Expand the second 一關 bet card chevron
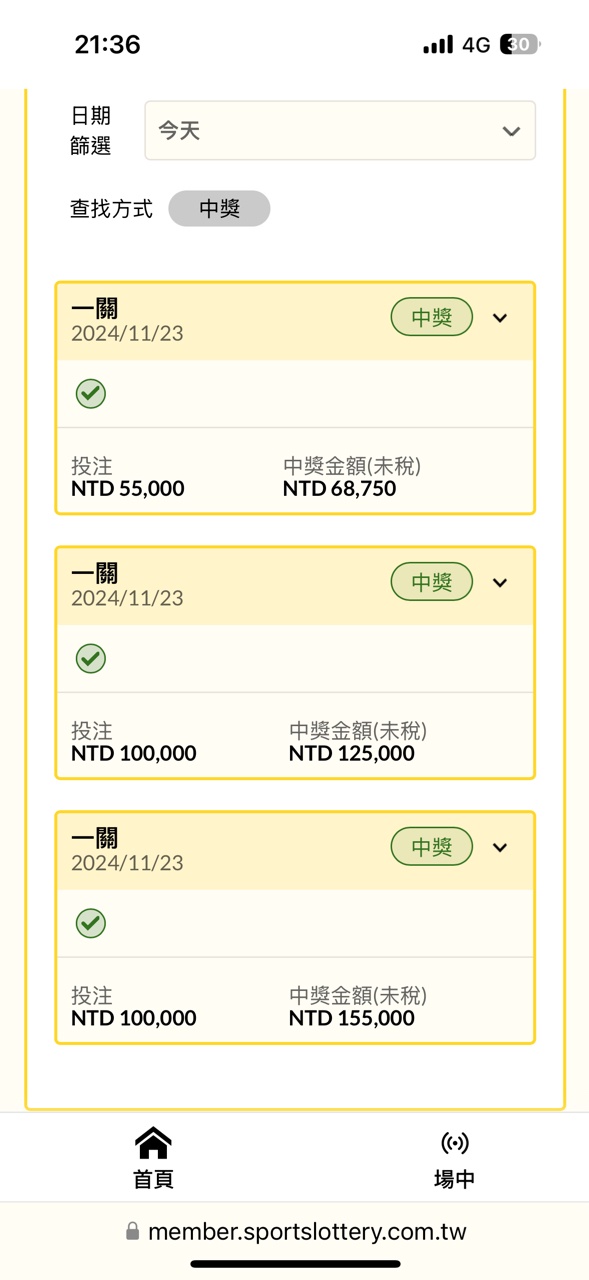Screen dimensions: 589x1280 coord(500,583)
